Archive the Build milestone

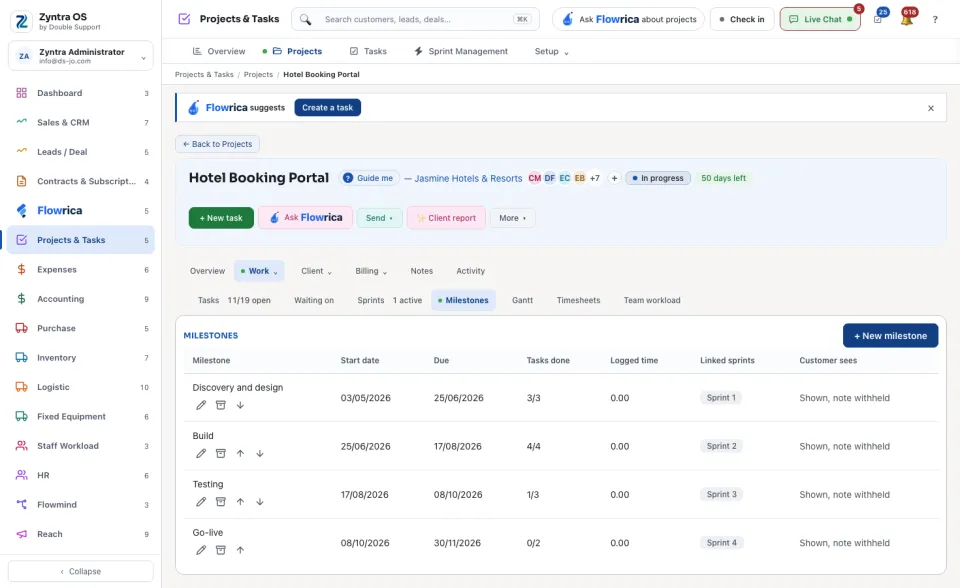click(220, 453)
